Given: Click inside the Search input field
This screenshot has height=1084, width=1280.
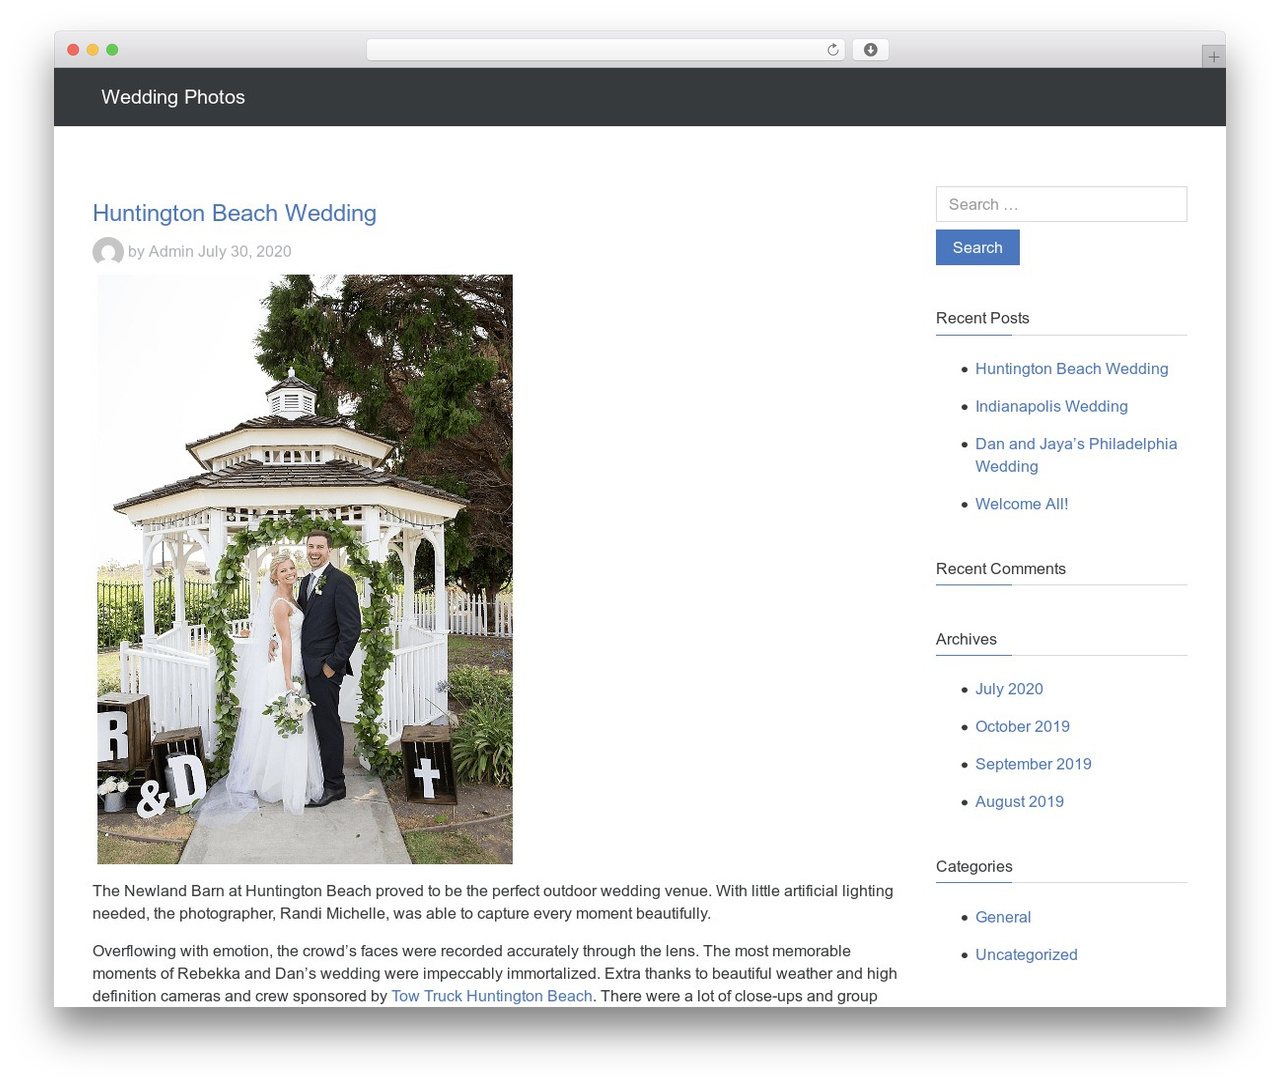Looking at the screenshot, I should (x=1061, y=204).
